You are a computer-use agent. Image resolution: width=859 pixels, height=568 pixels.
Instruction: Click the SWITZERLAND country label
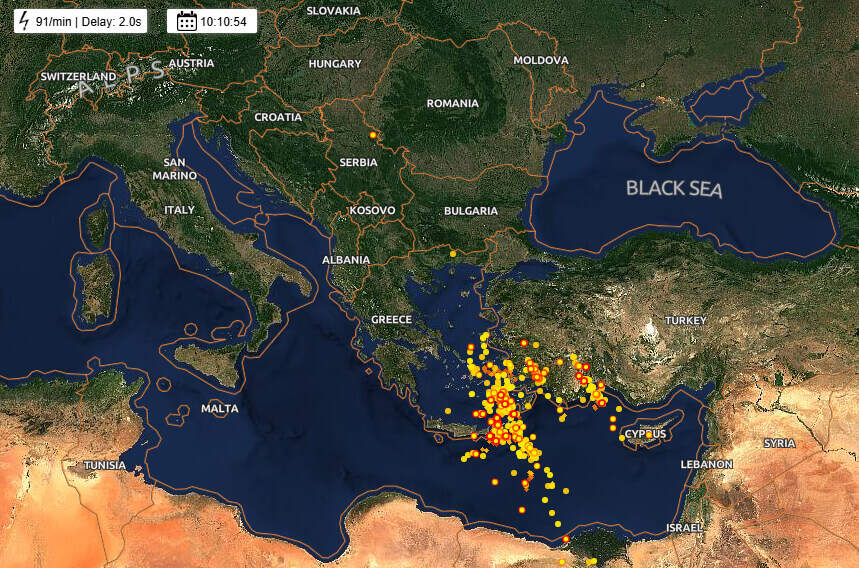(x=78, y=76)
